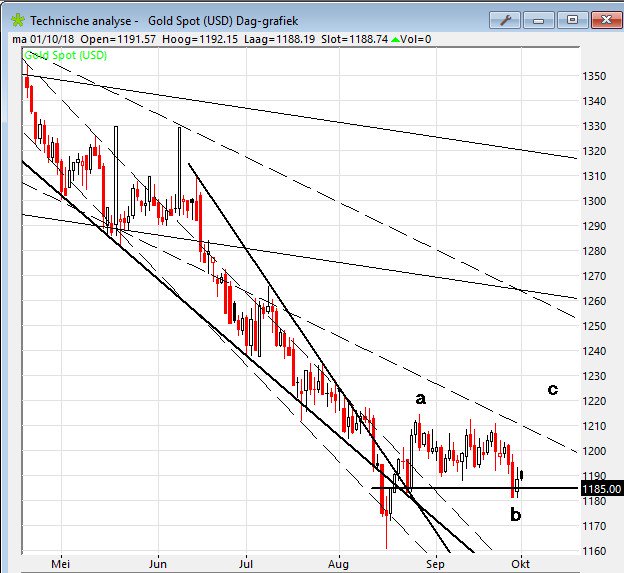Viewport: 624px width, 573px height.
Task: Click the wave label 'c'
Action: coord(553,389)
